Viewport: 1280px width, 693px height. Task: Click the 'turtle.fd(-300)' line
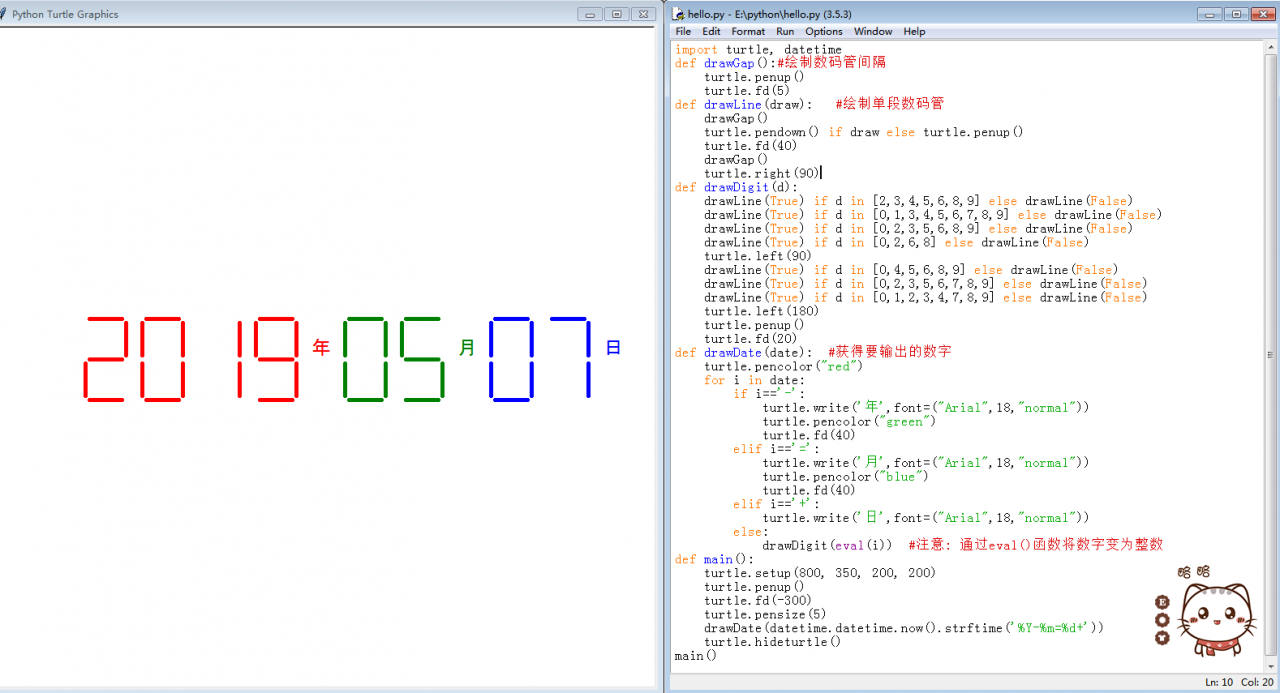click(758, 600)
